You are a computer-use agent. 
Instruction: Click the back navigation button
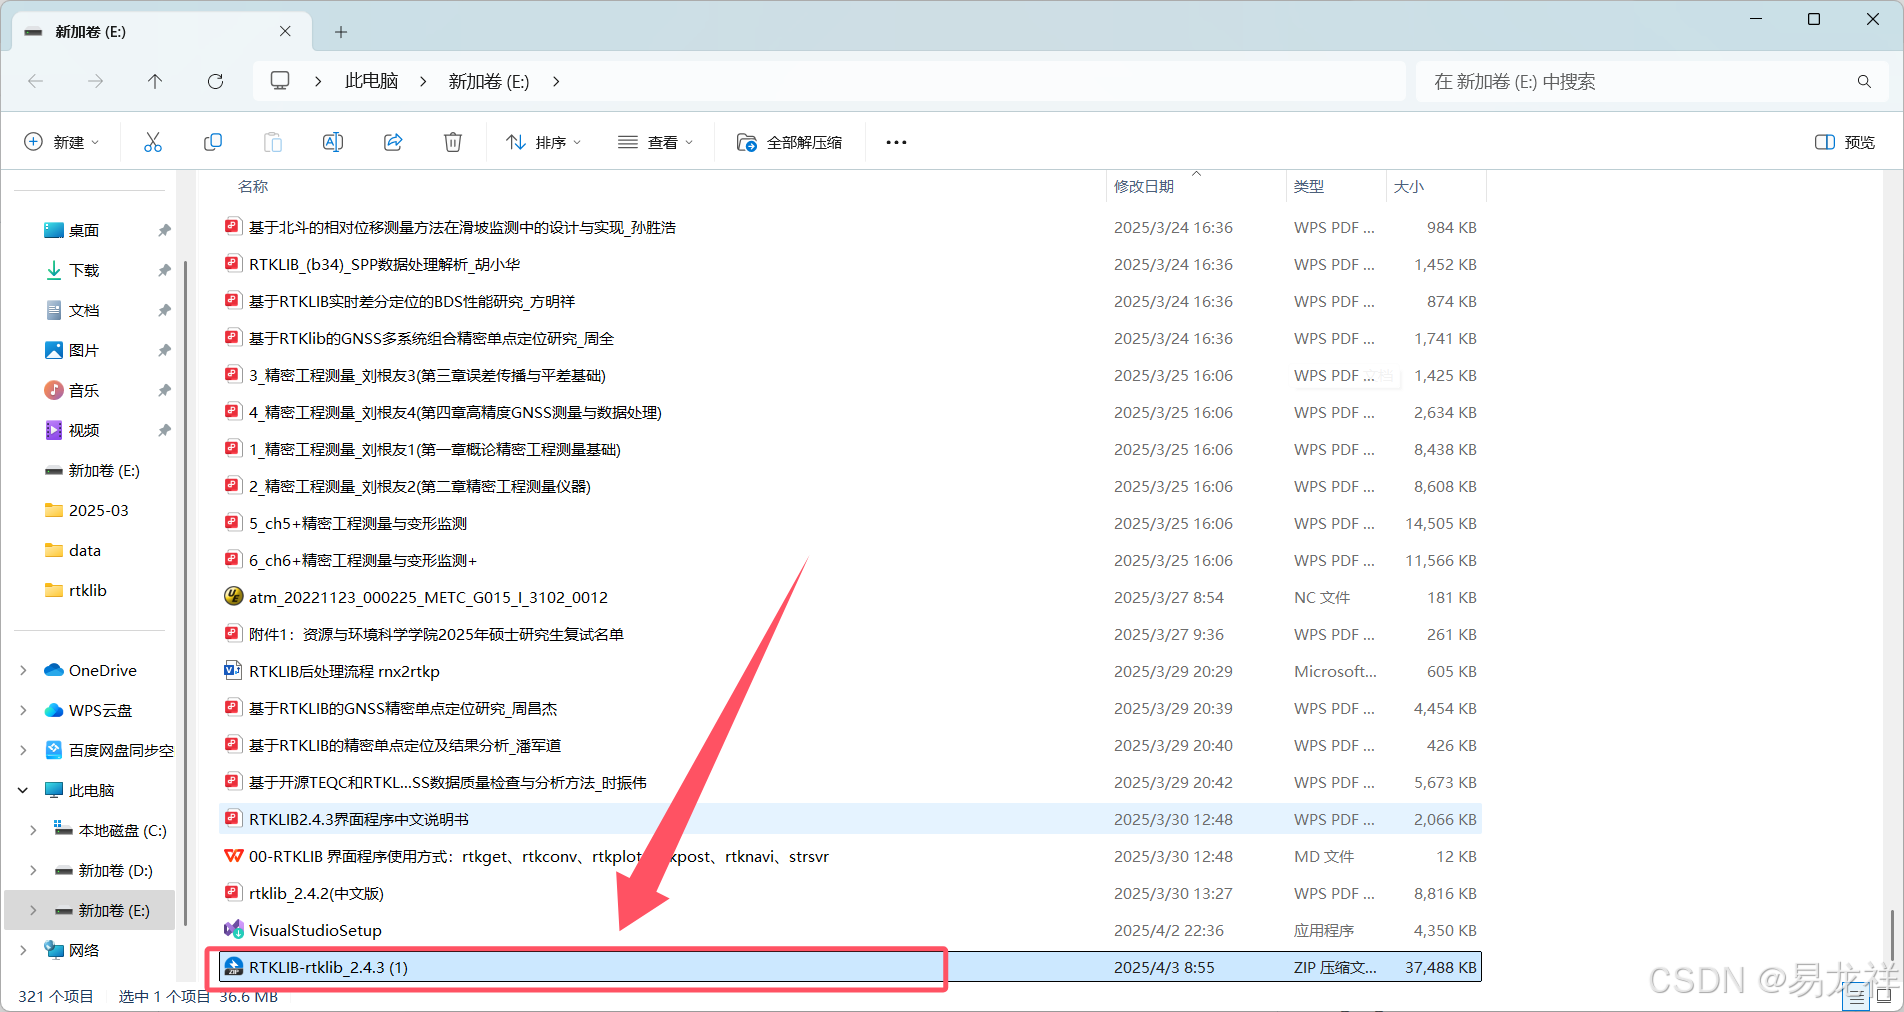pyautogui.click(x=36, y=81)
